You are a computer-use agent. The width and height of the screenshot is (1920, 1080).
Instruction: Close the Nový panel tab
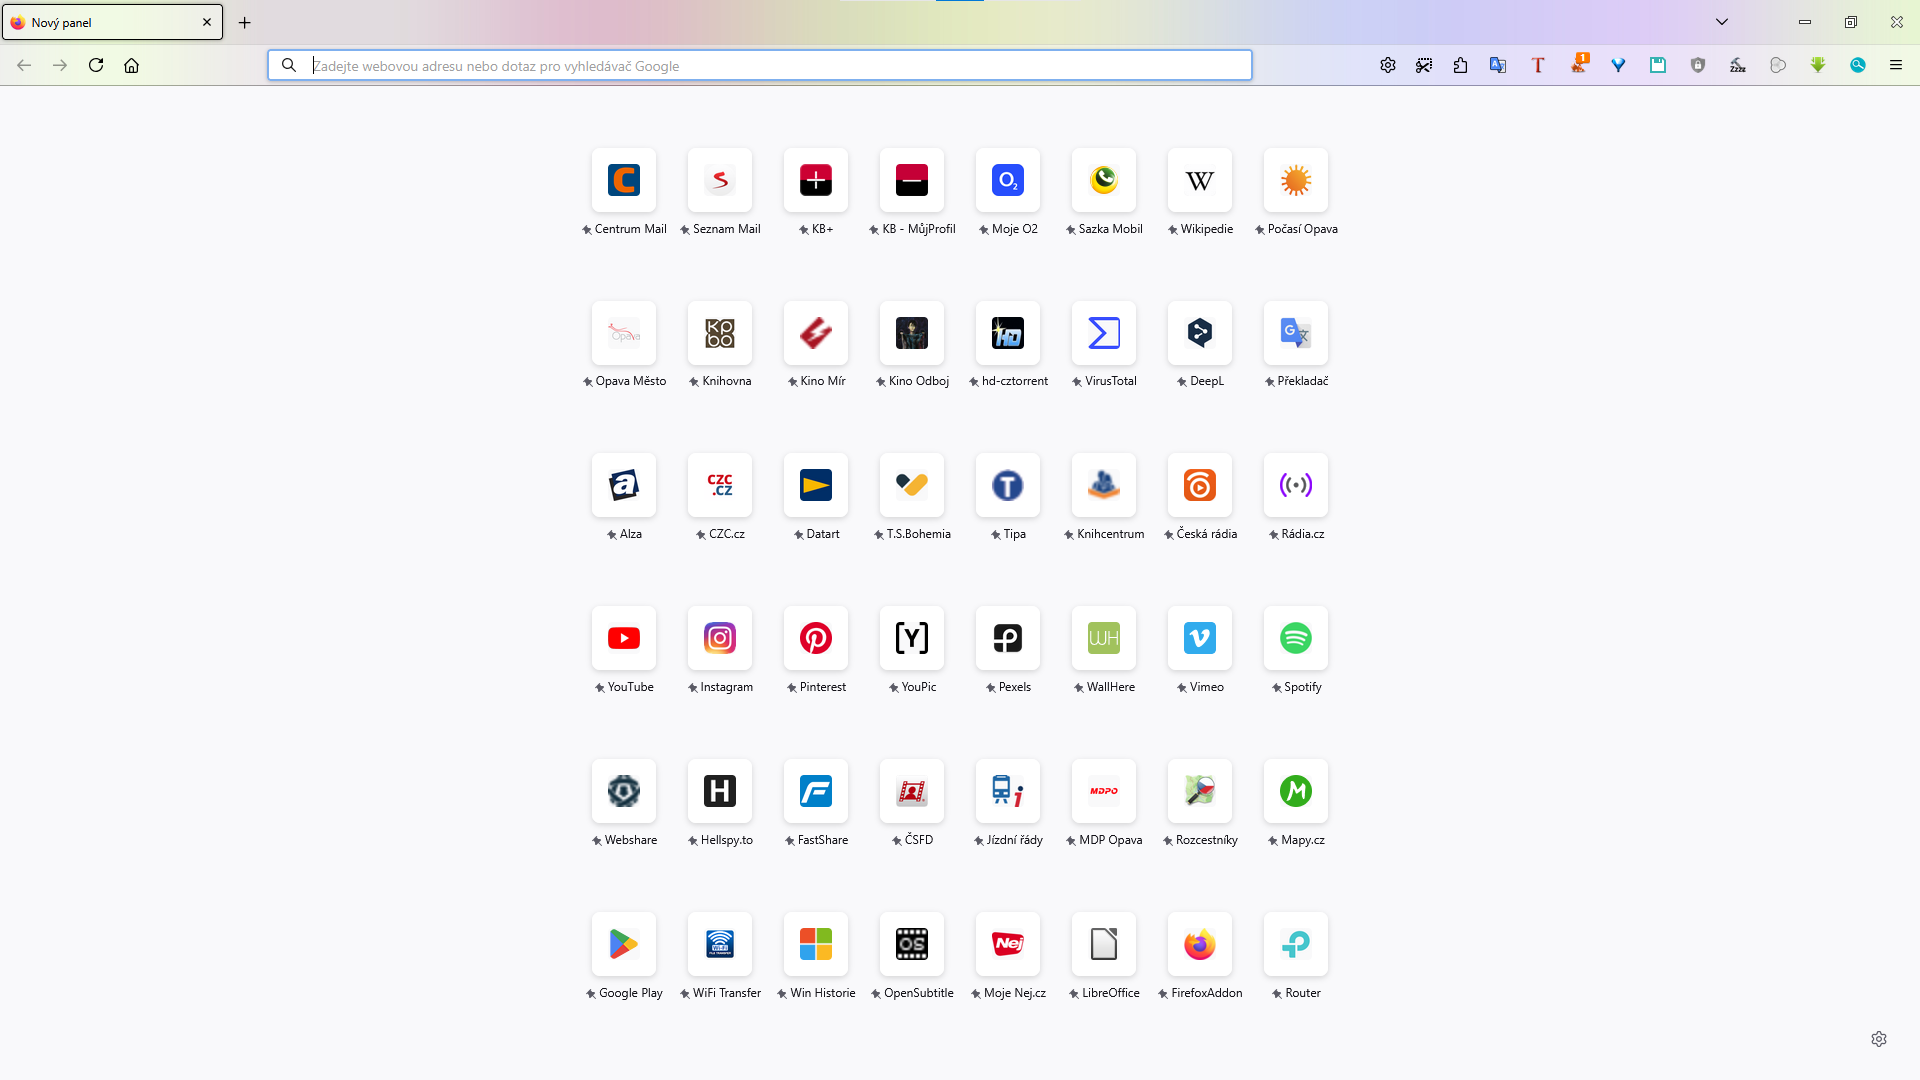(x=207, y=22)
